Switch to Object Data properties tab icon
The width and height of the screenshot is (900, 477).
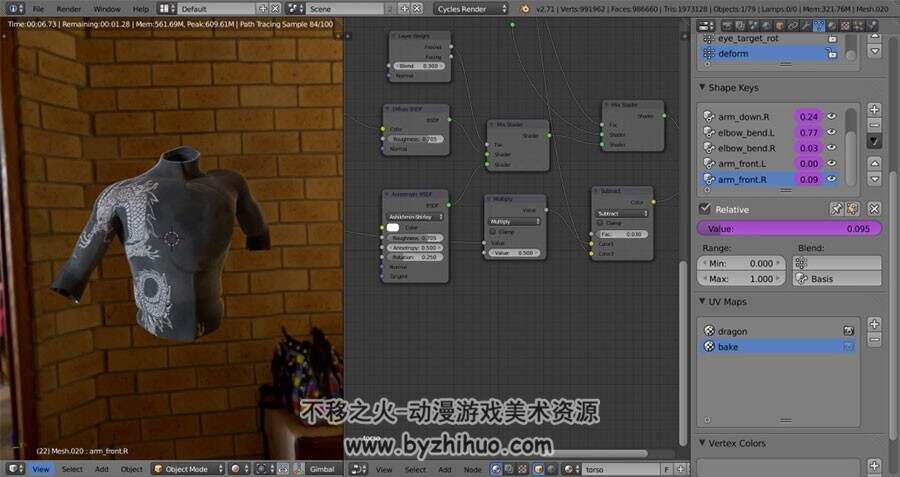[819, 25]
